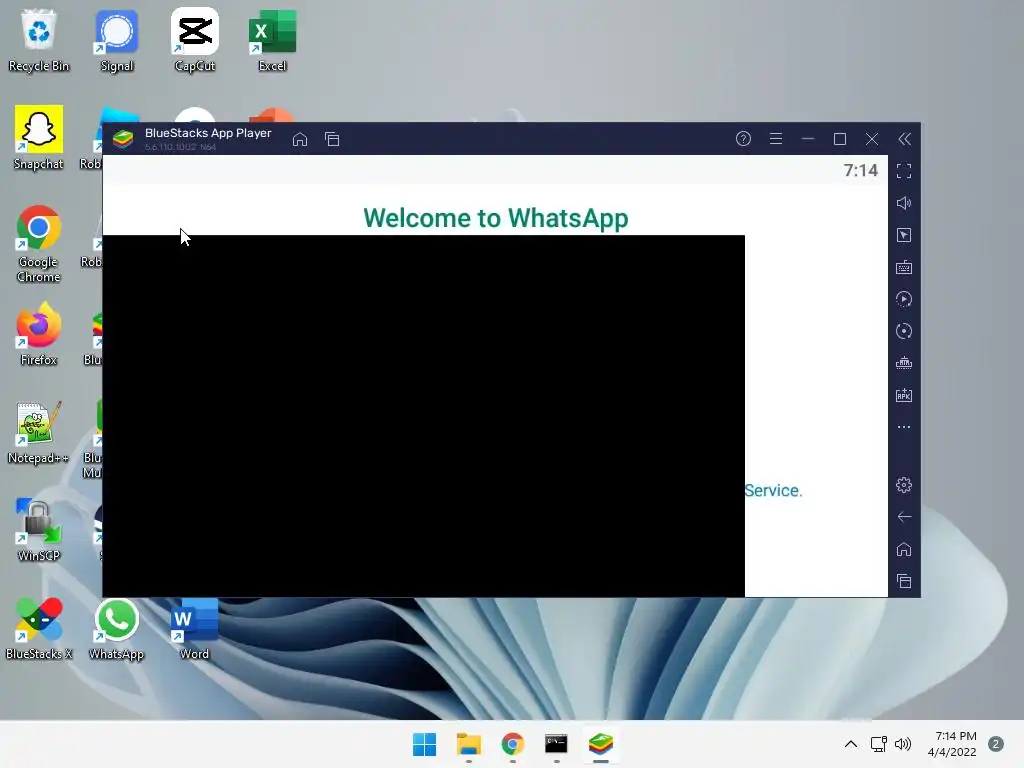Open BlueStacks help question mark icon
The image size is (1024, 768).
point(743,138)
